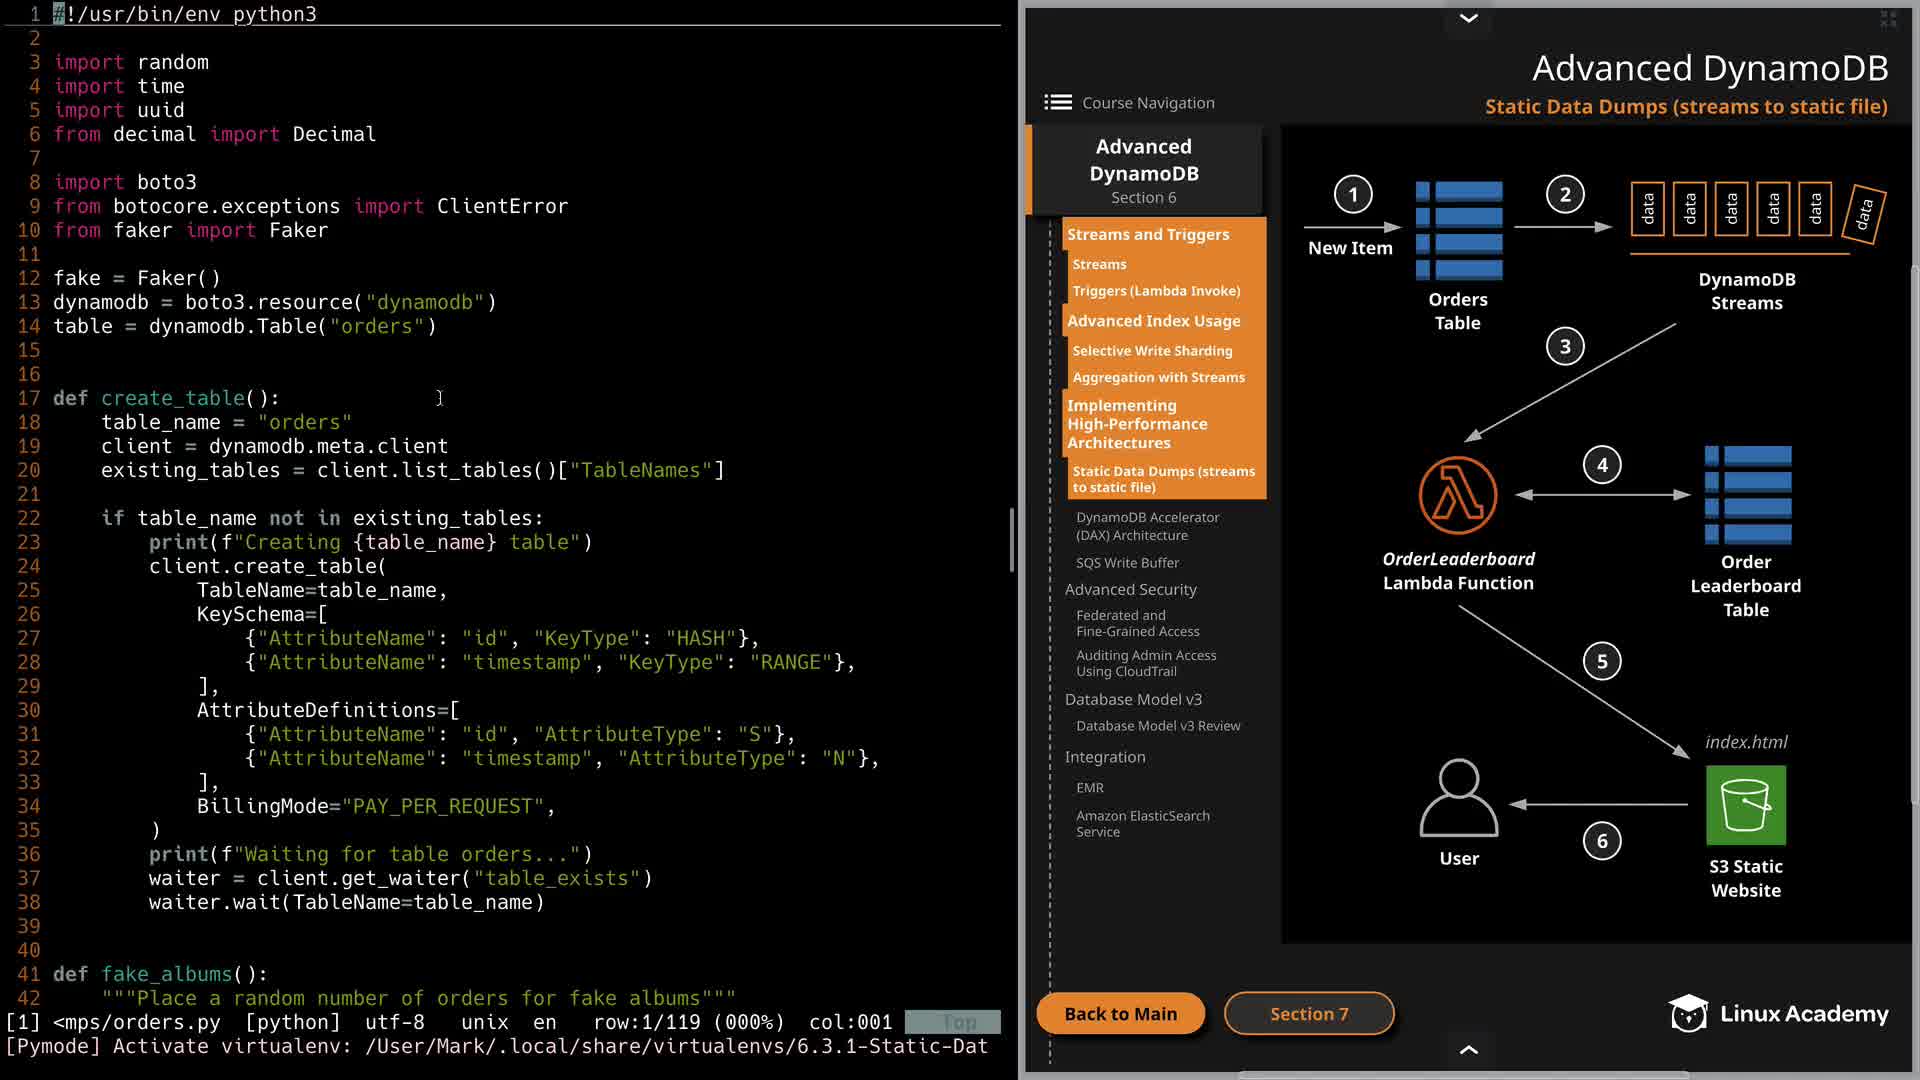The image size is (1920, 1080).
Task: Click the circled step 3 marker
Action: click(1564, 347)
